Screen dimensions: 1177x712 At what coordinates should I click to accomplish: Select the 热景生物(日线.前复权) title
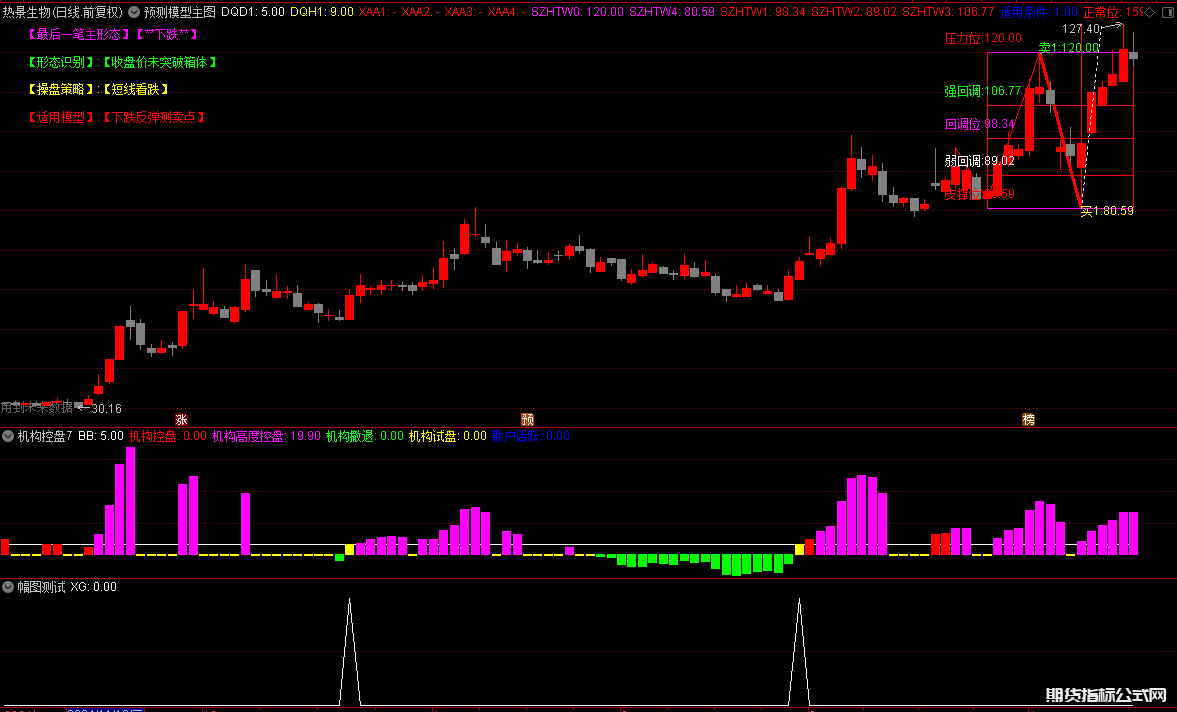(62, 12)
